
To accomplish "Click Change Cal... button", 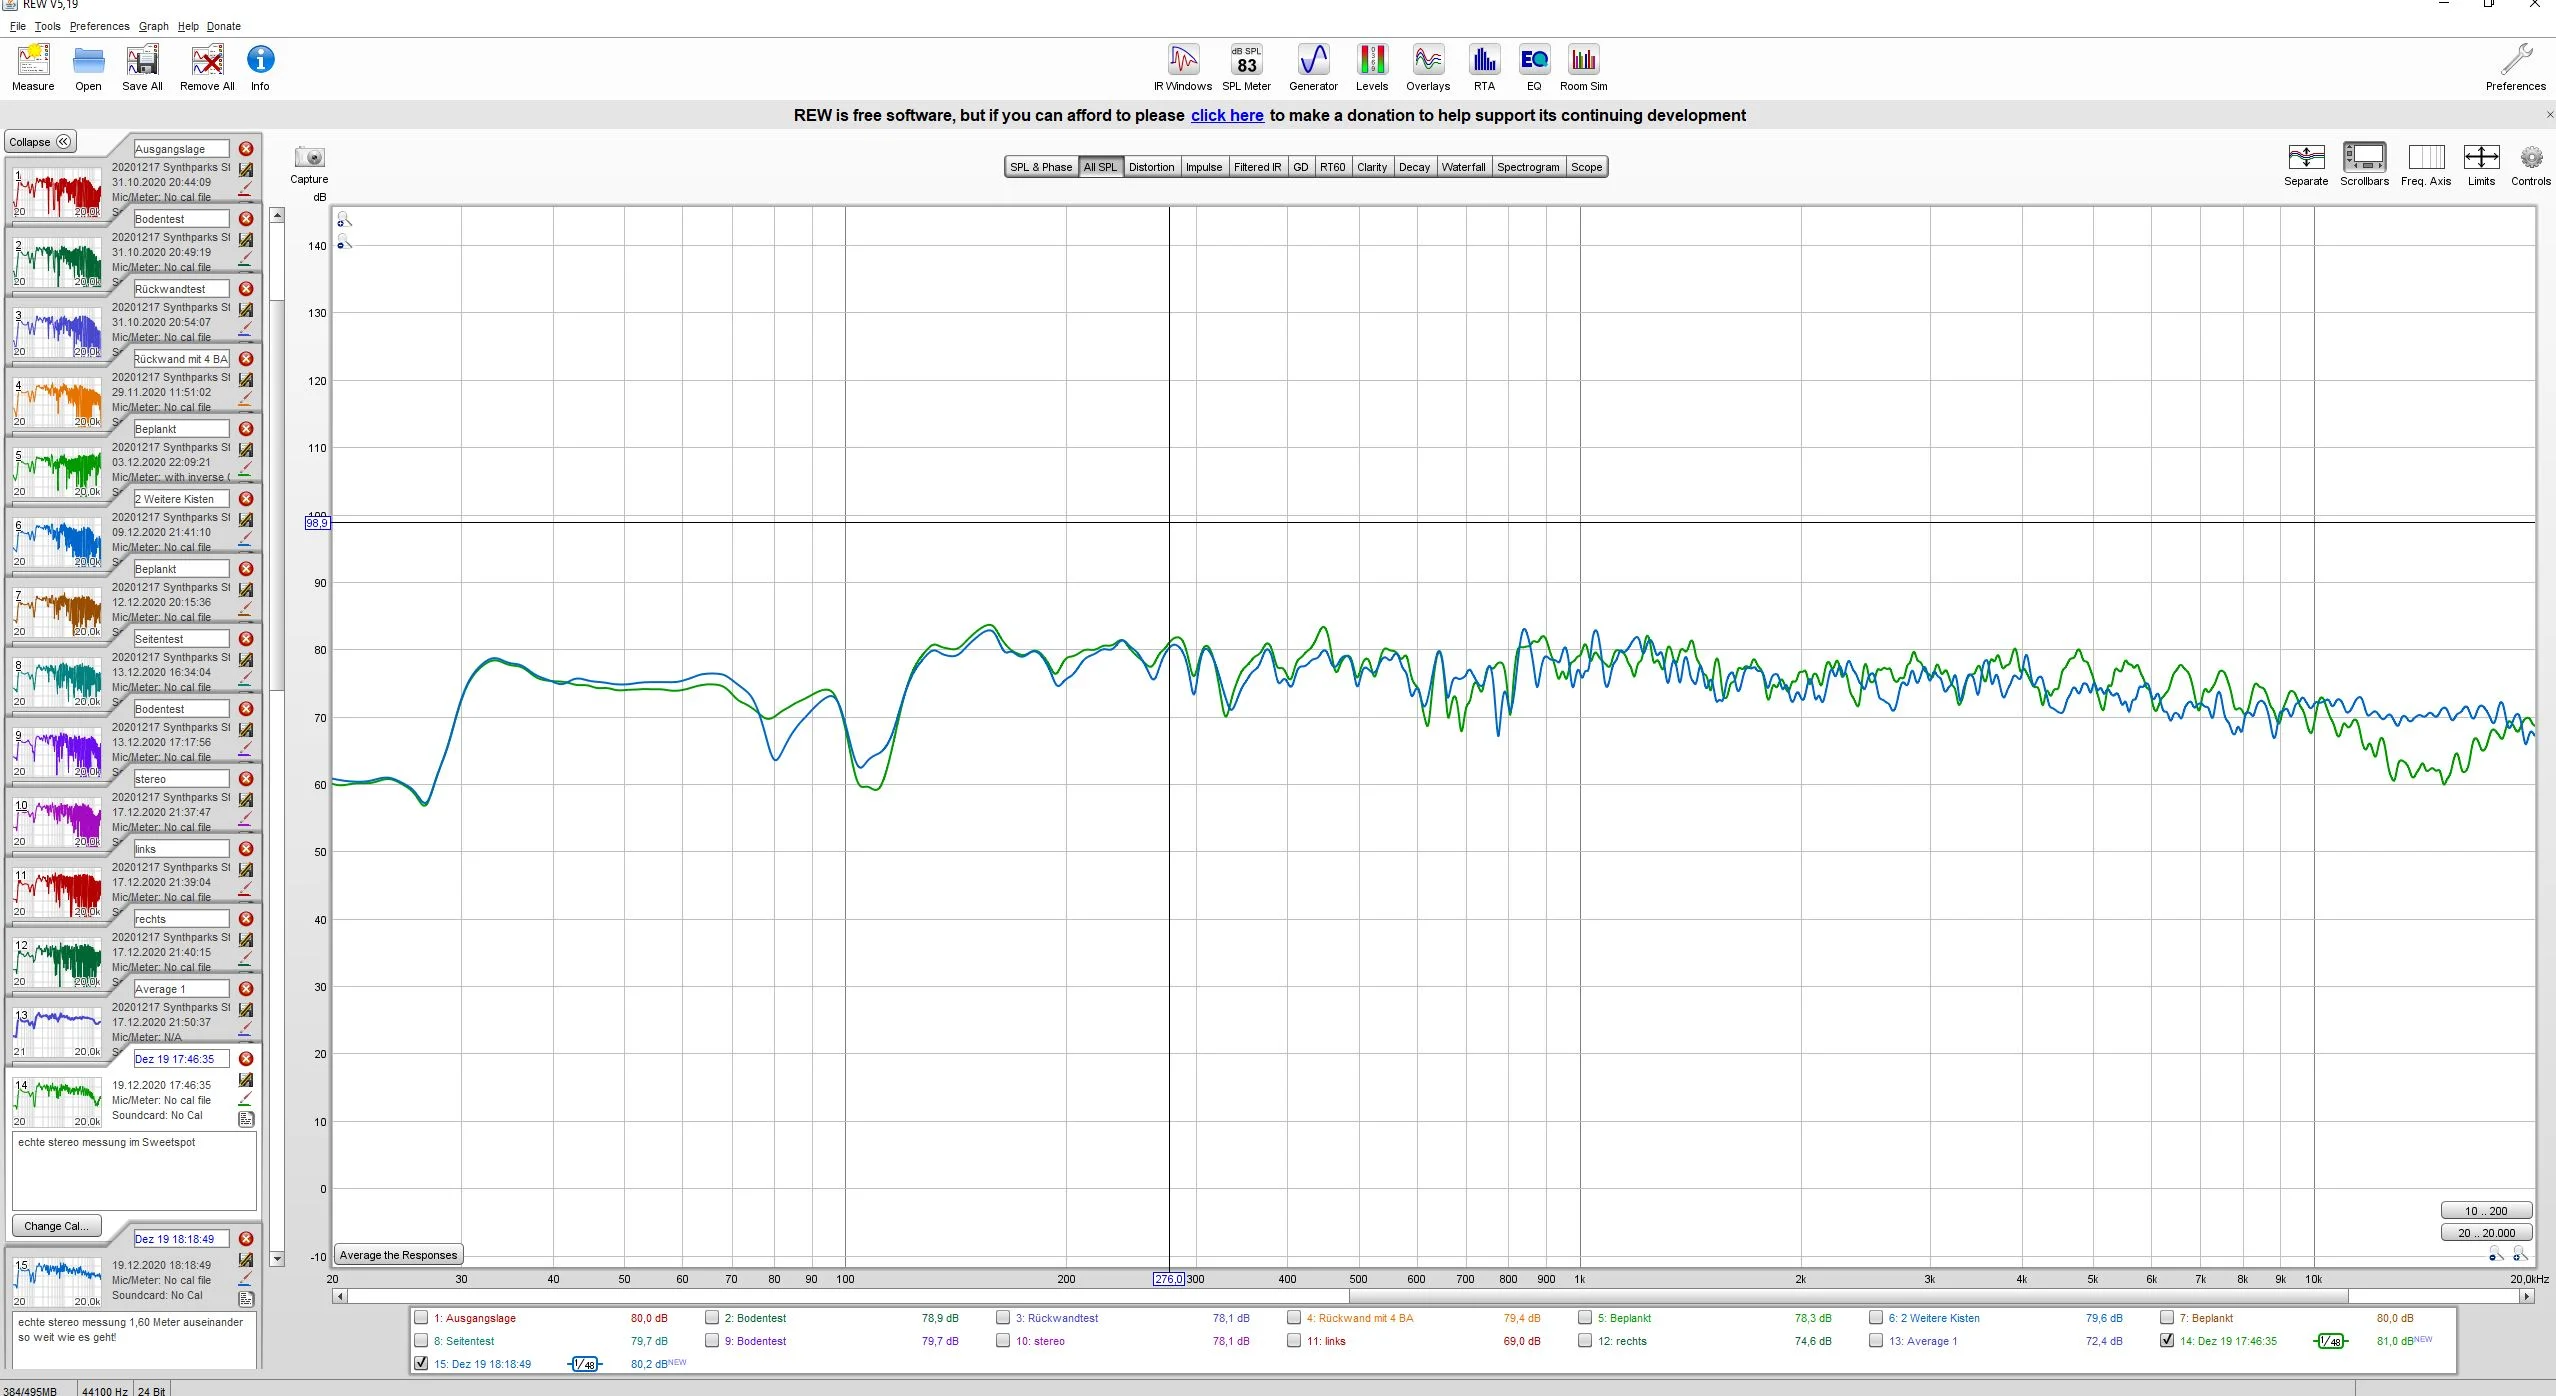I will point(56,1226).
